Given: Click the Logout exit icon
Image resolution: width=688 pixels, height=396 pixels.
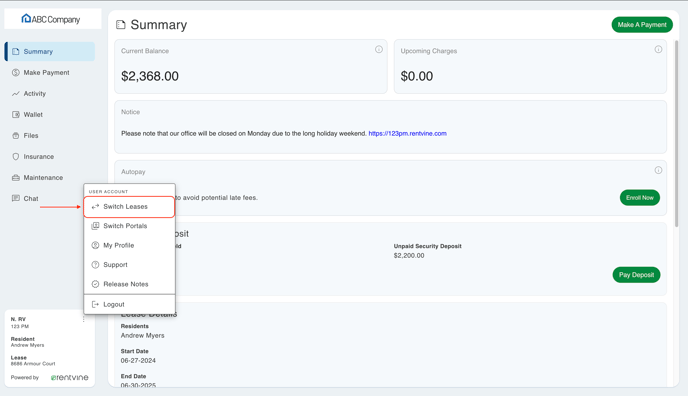Looking at the screenshot, I should [x=95, y=304].
